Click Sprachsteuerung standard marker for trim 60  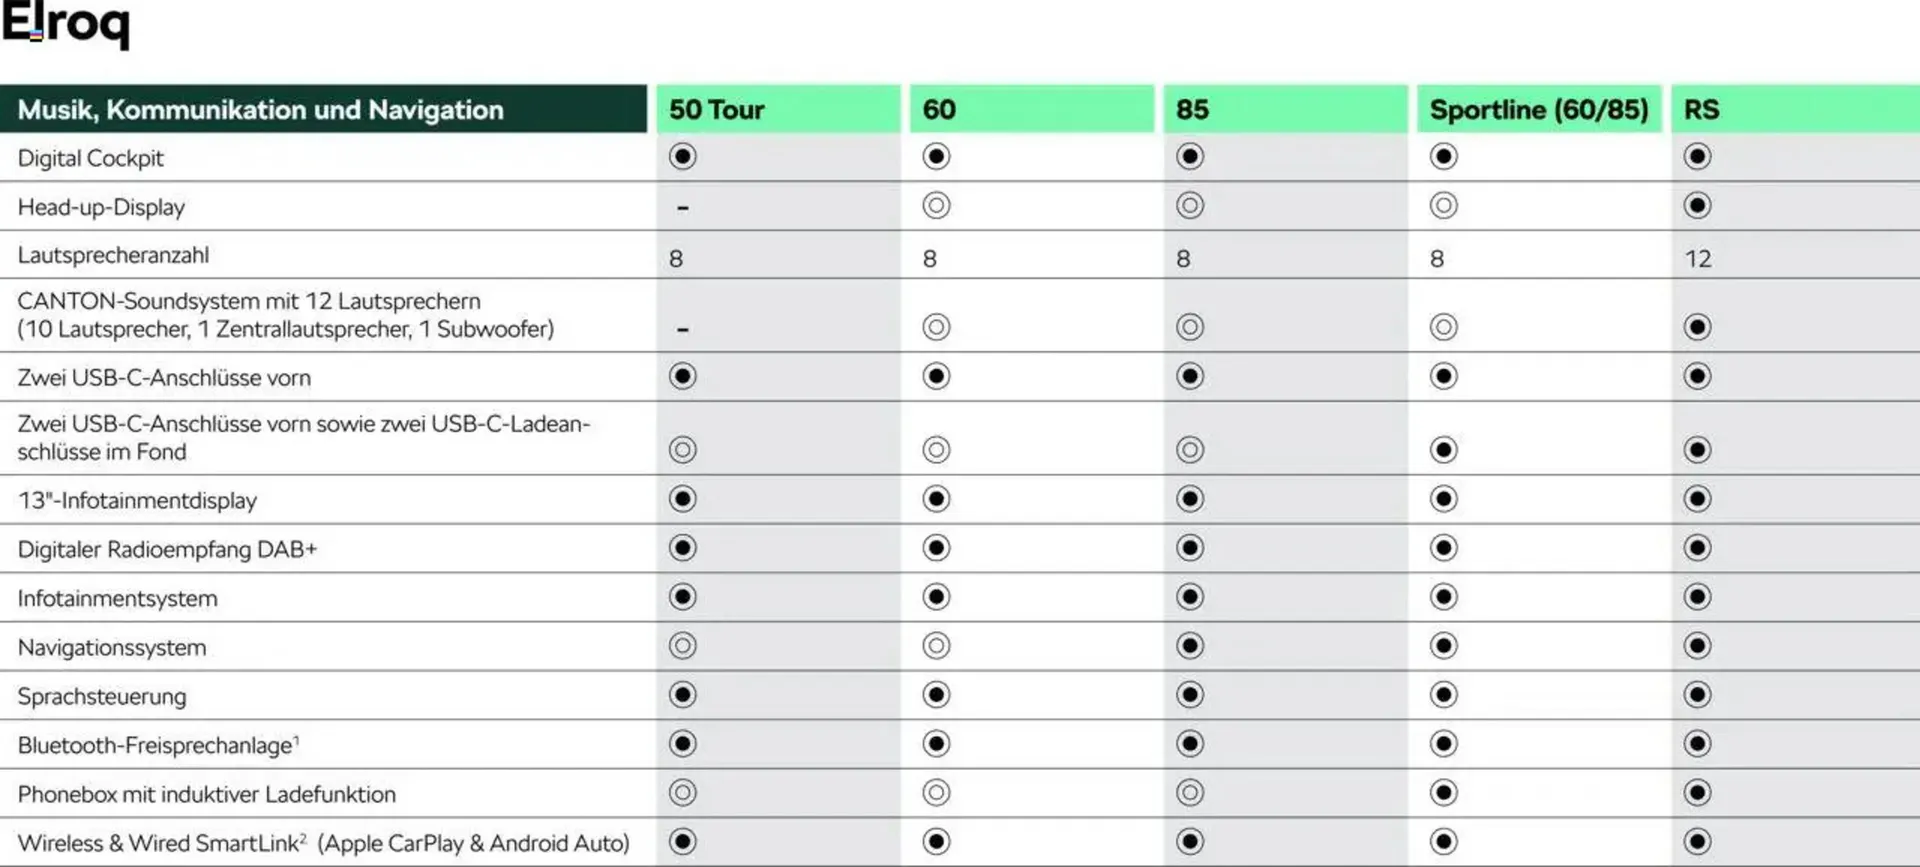936,695
